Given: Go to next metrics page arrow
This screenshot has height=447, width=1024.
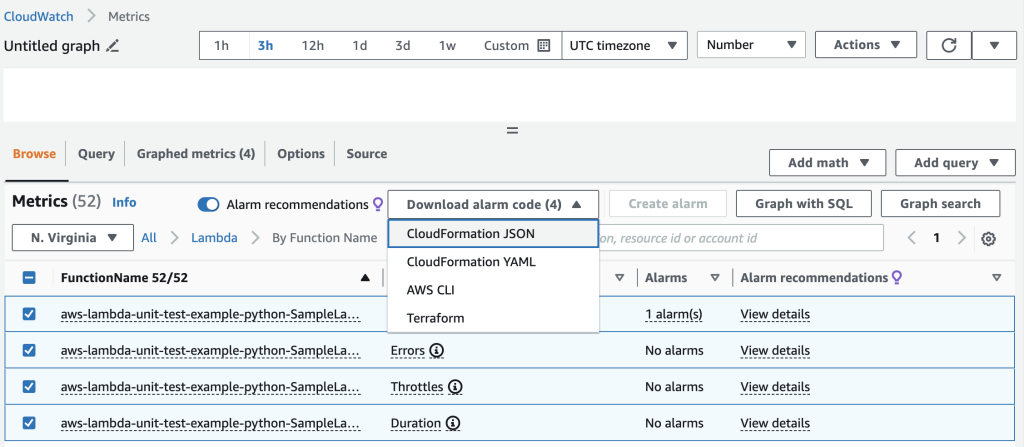Looking at the screenshot, I should pos(961,238).
